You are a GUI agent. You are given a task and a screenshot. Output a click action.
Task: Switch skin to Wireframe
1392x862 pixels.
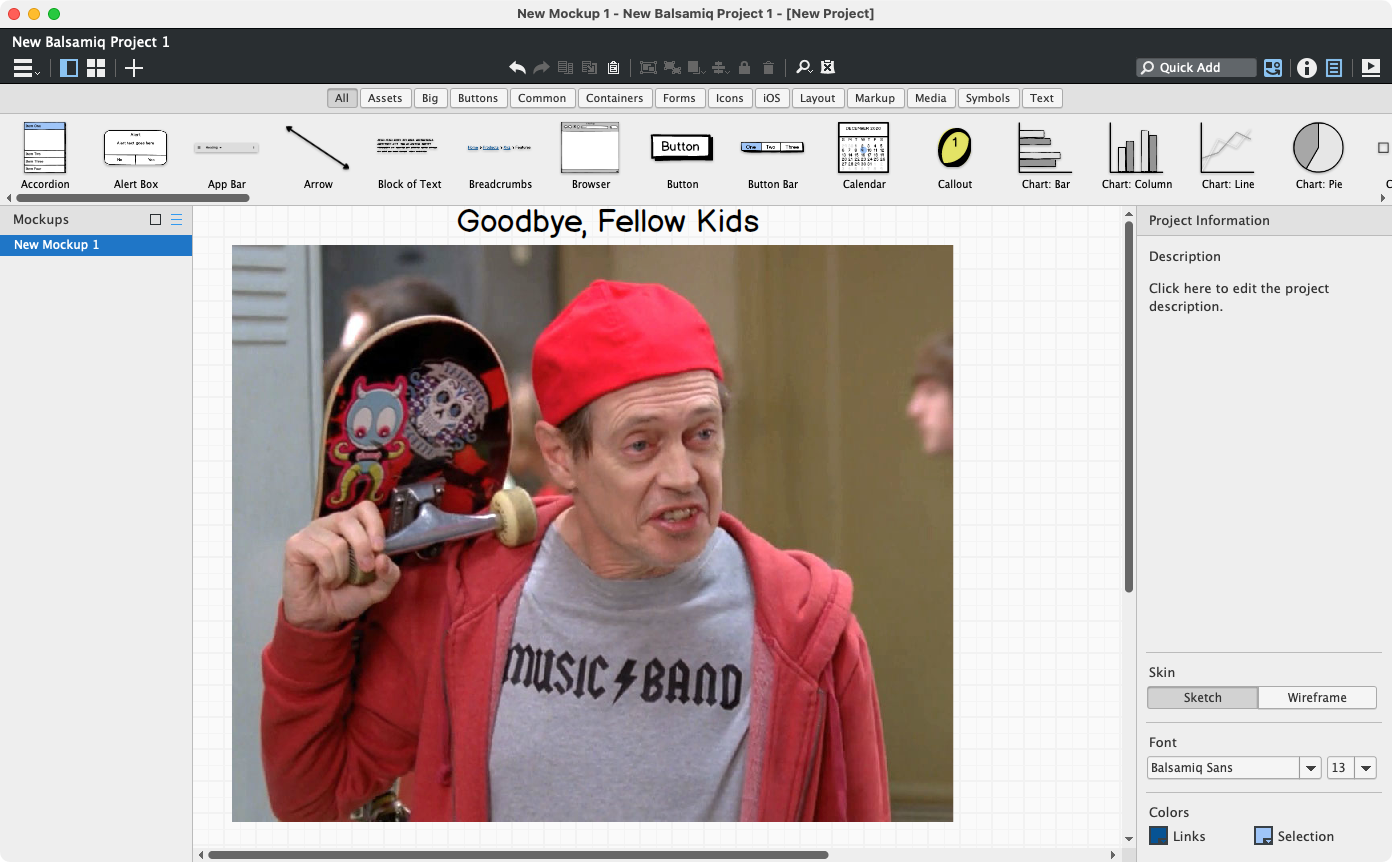point(1316,698)
